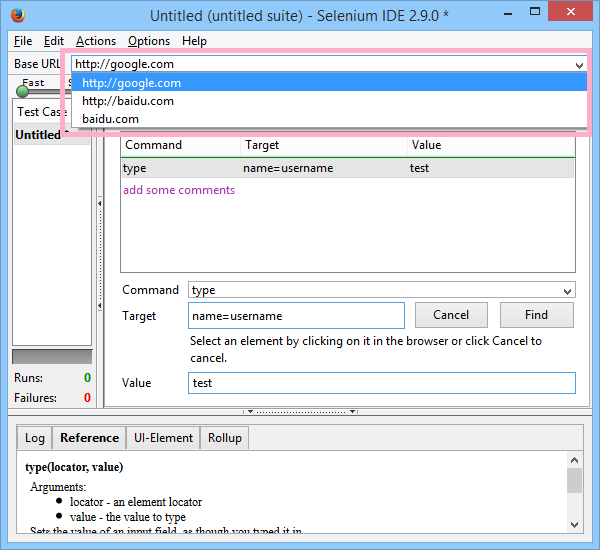600x550 pixels.
Task: Switch to the Rollup tab
Action: 225,438
